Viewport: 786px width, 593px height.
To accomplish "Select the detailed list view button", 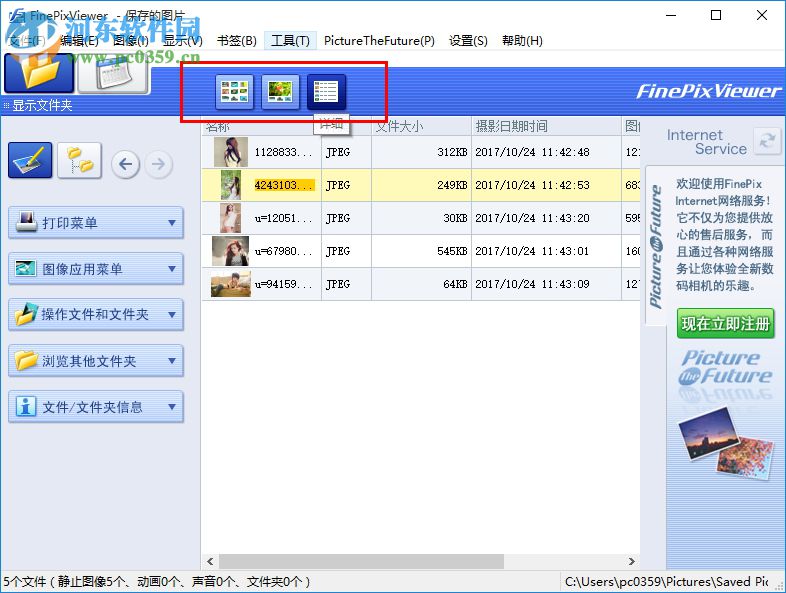I will [x=326, y=92].
